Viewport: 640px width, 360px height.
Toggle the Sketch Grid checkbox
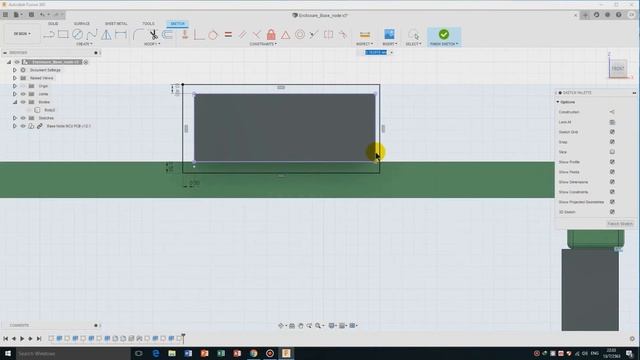(x=612, y=132)
